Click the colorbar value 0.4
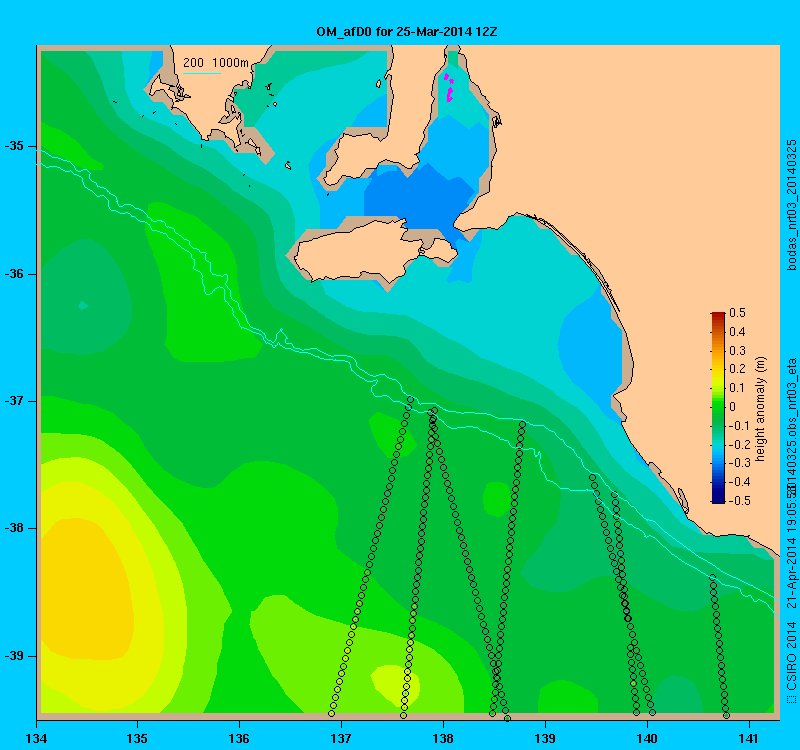The height and width of the screenshot is (750, 800). pyautogui.click(x=737, y=332)
